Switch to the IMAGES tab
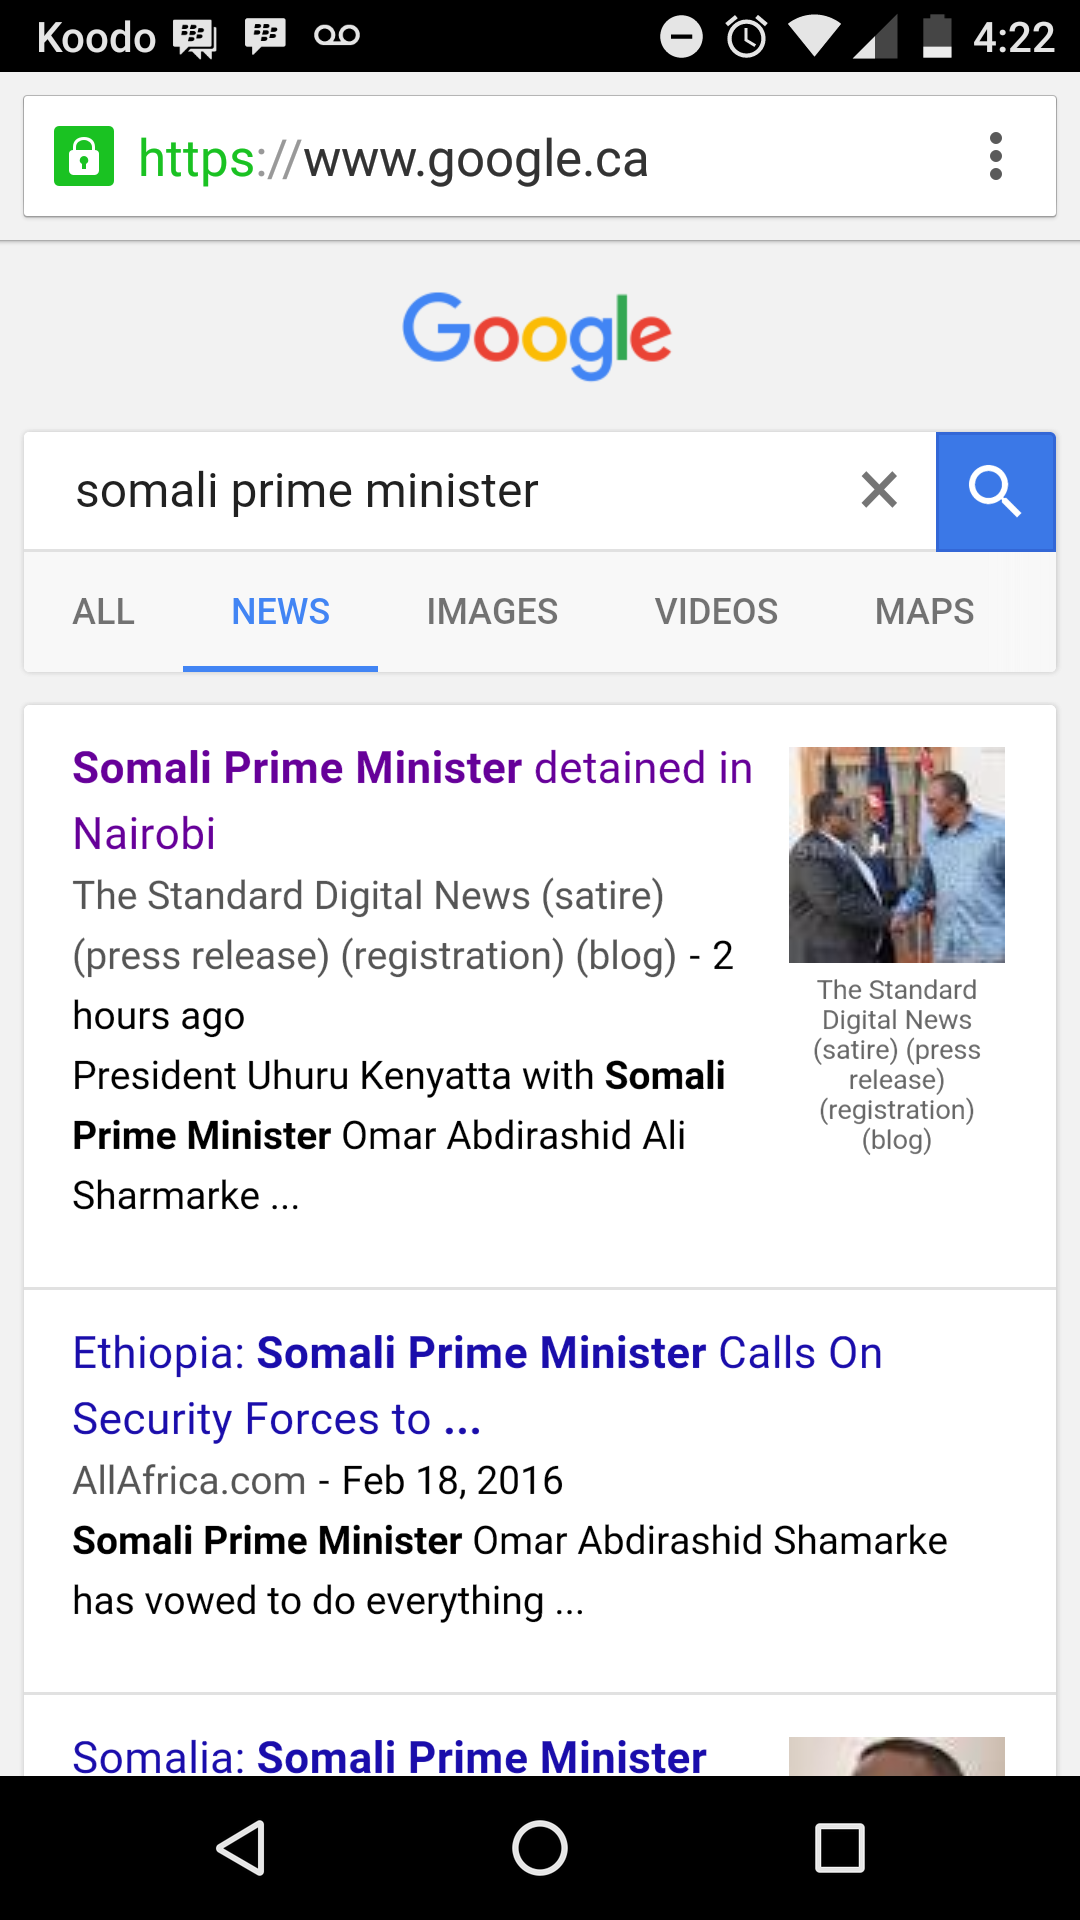This screenshot has height=1920, width=1080. (x=492, y=611)
